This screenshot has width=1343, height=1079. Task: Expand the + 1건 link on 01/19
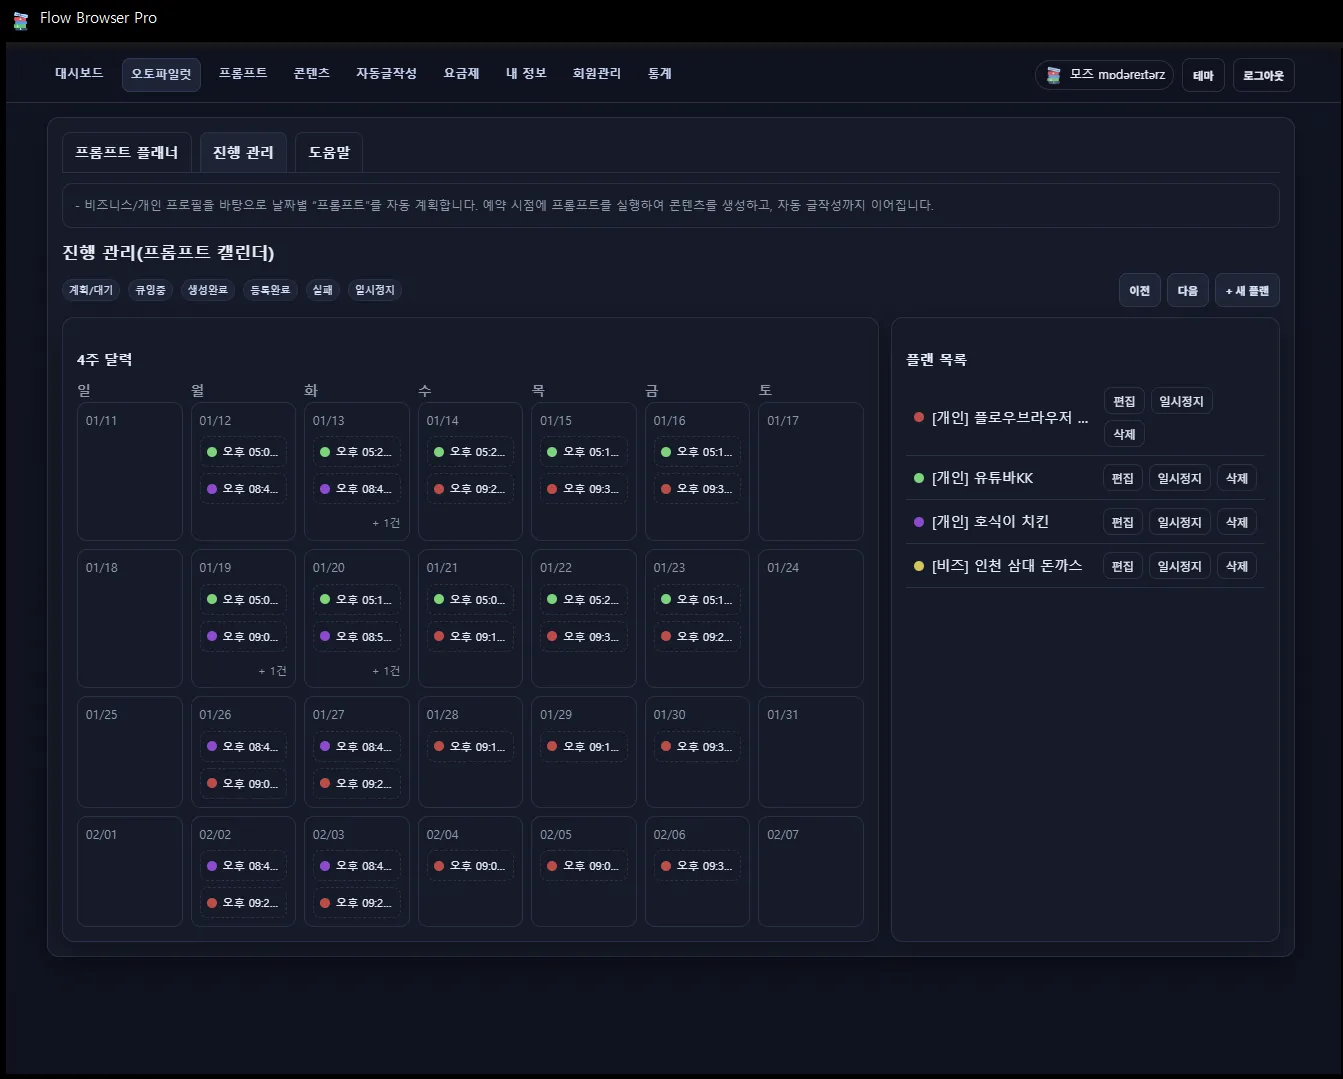click(272, 671)
